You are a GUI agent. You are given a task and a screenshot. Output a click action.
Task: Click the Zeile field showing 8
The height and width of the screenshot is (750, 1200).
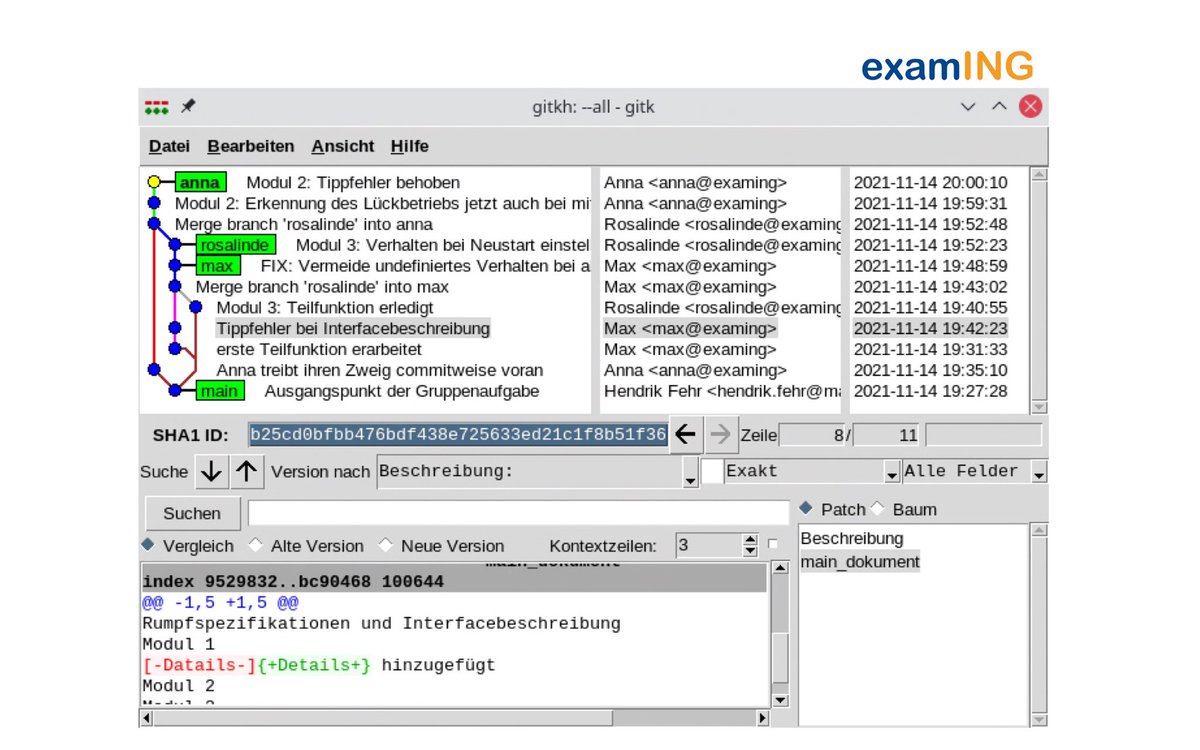tap(812, 435)
